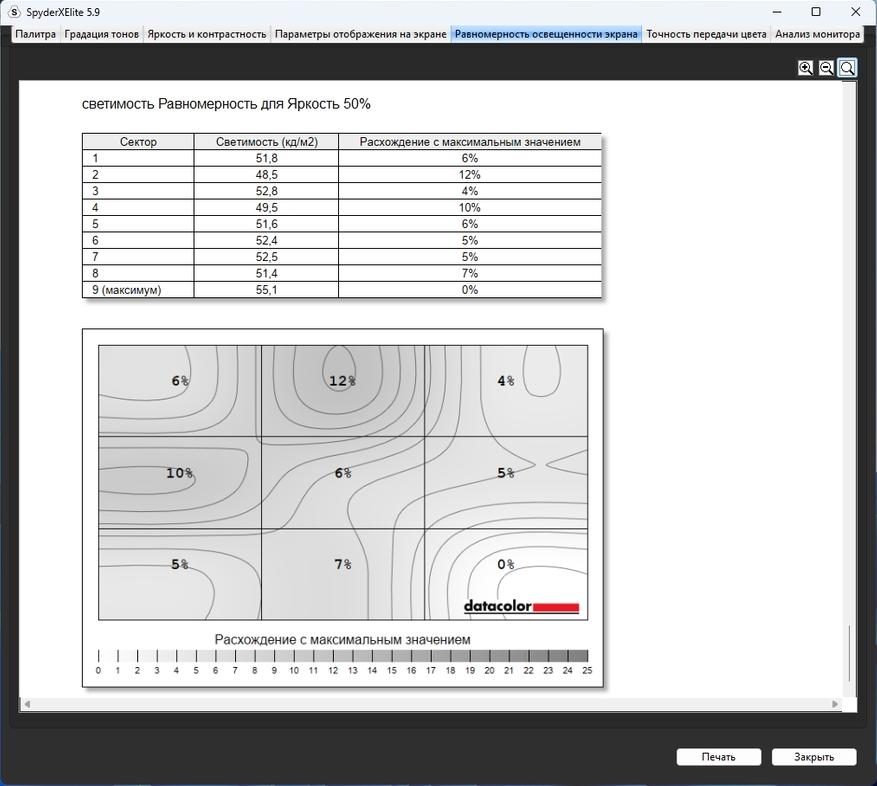The image size is (877, 786).
Task: Click the SpyderXElite app icon in title bar
Action: [13, 12]
